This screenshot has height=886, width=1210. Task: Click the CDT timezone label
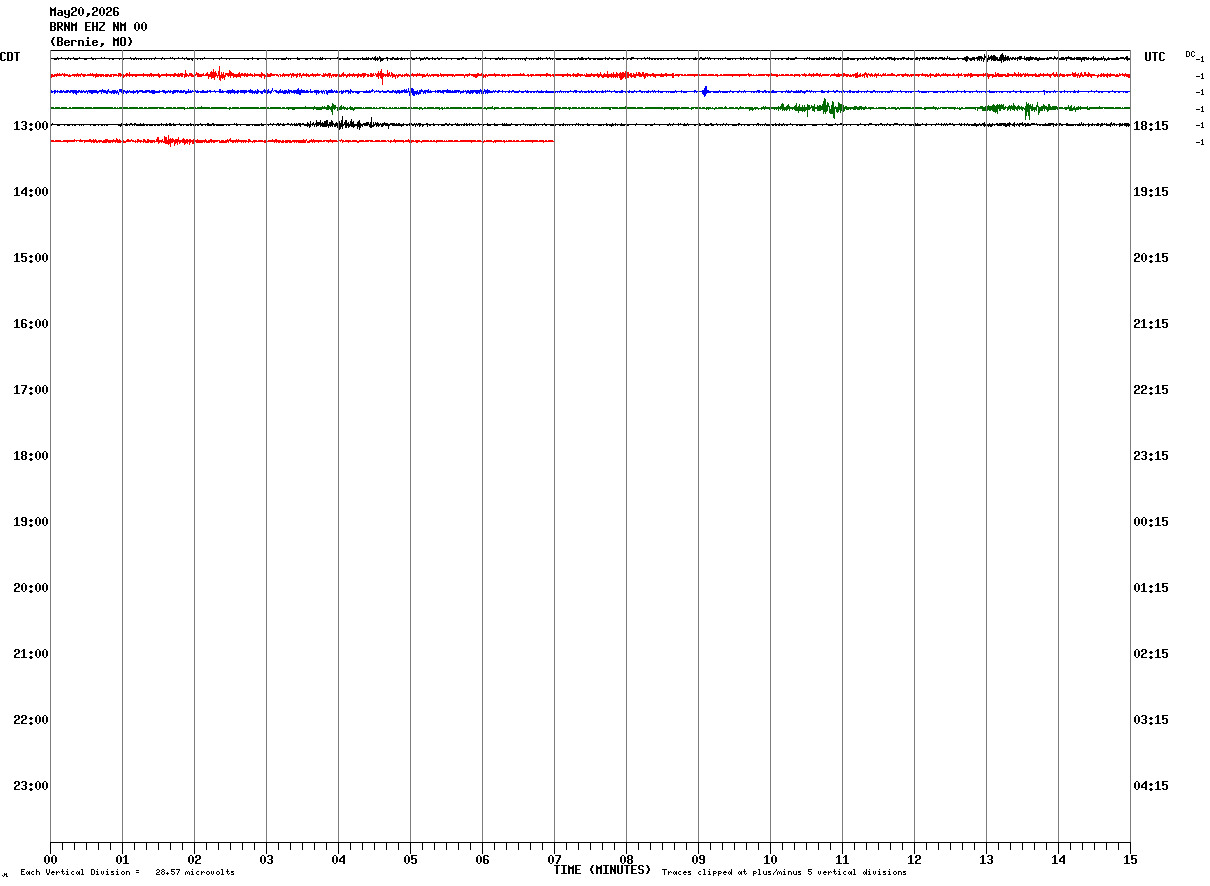pyautogui.click(x=10, y=57)
